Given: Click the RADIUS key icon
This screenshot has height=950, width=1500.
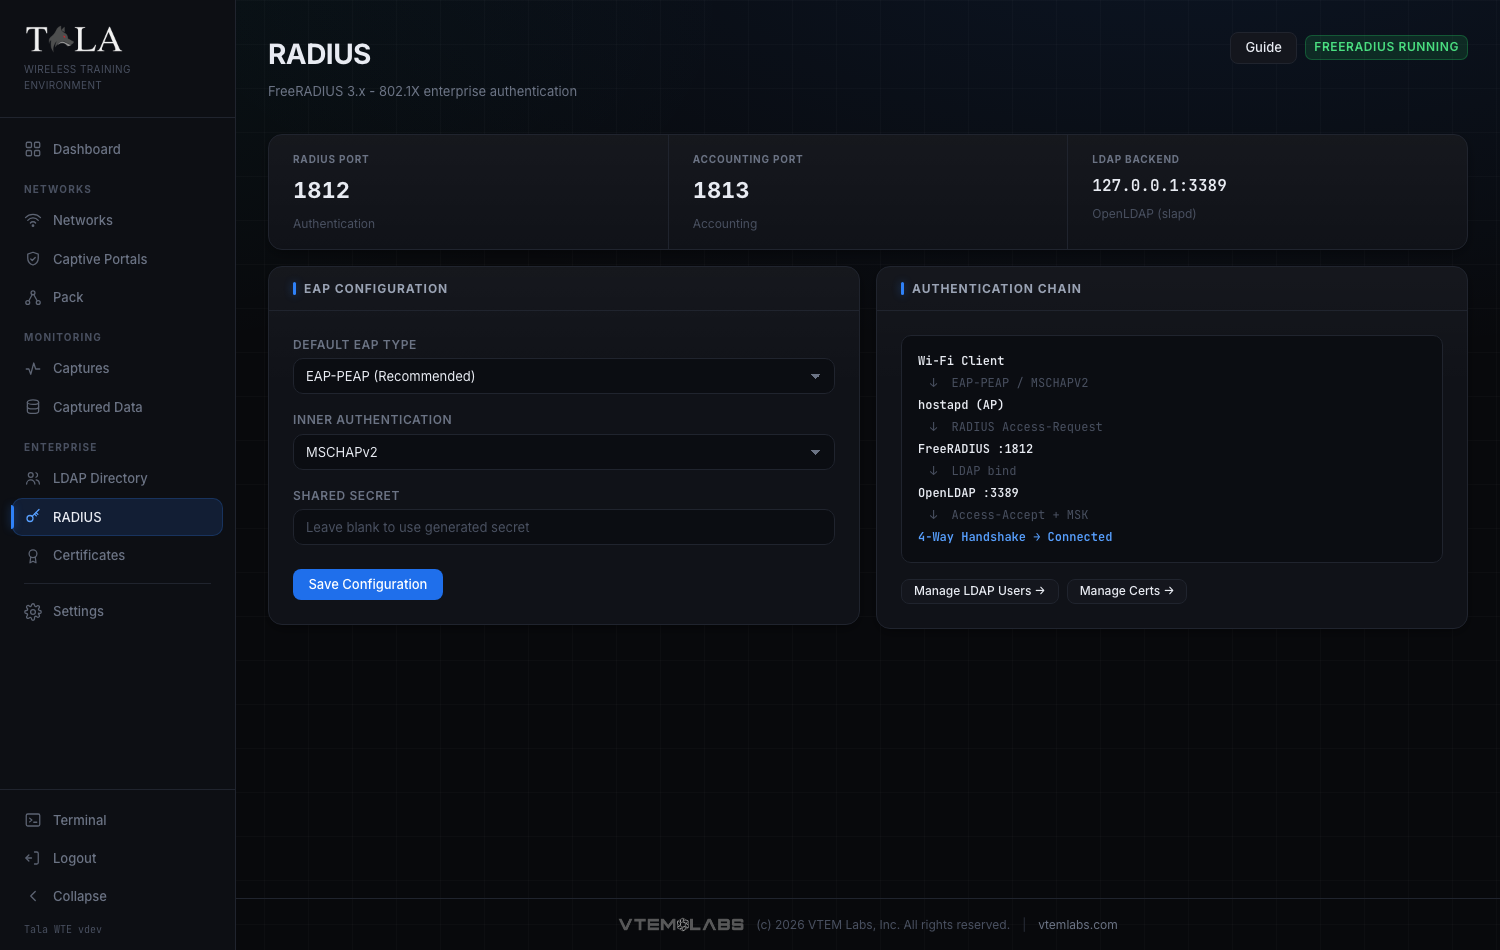Looking at the screenshot, I should tap(33, 517).
